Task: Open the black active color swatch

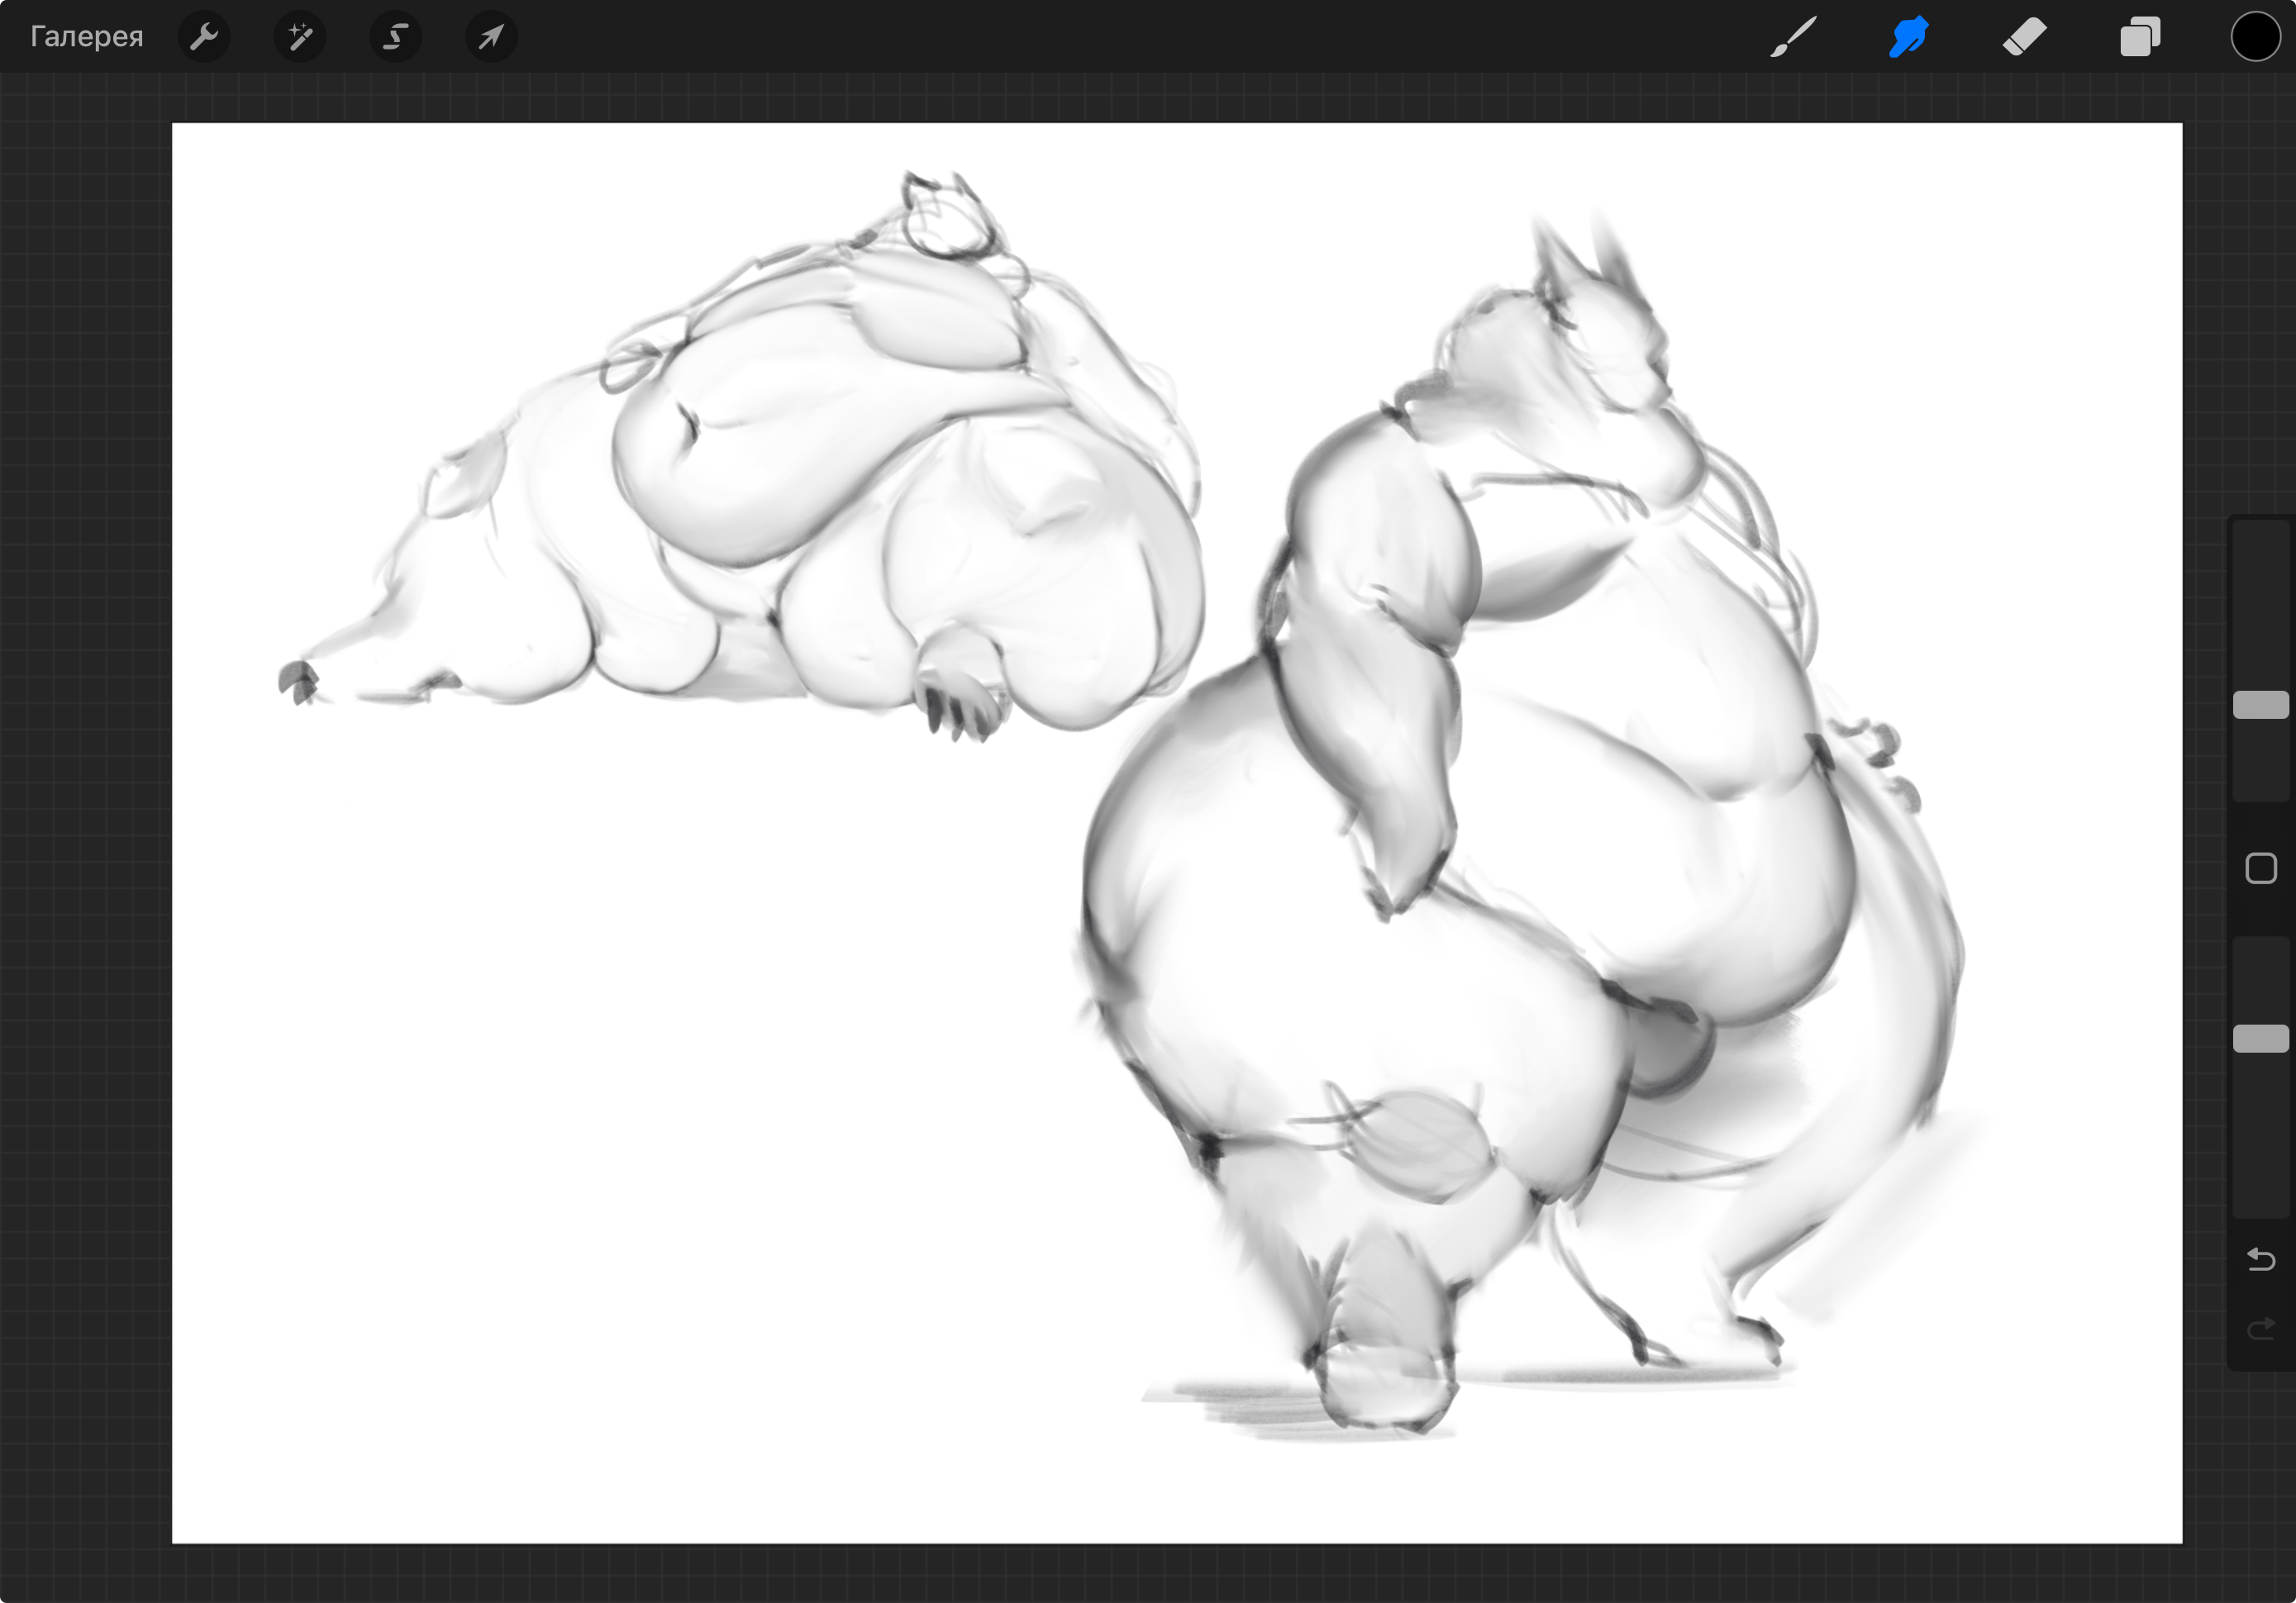Action: (2256, 37)
